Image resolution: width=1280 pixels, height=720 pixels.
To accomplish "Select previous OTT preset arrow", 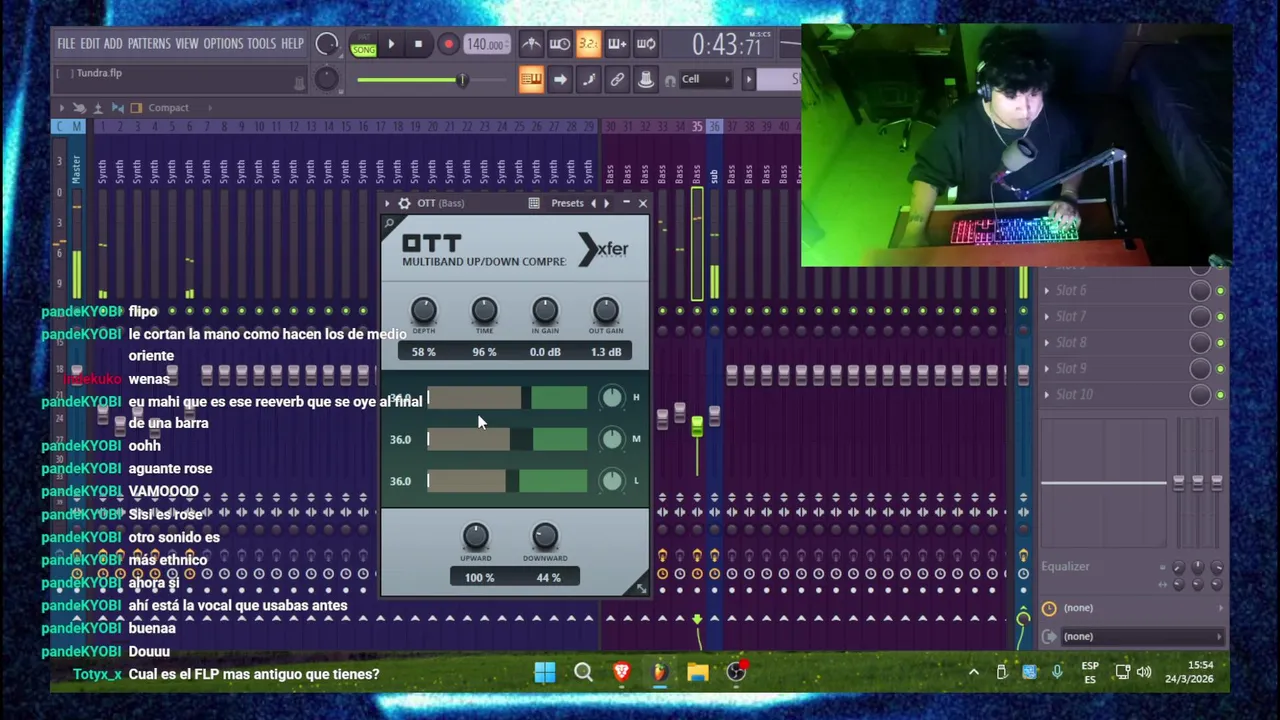I will pos(593,203).
